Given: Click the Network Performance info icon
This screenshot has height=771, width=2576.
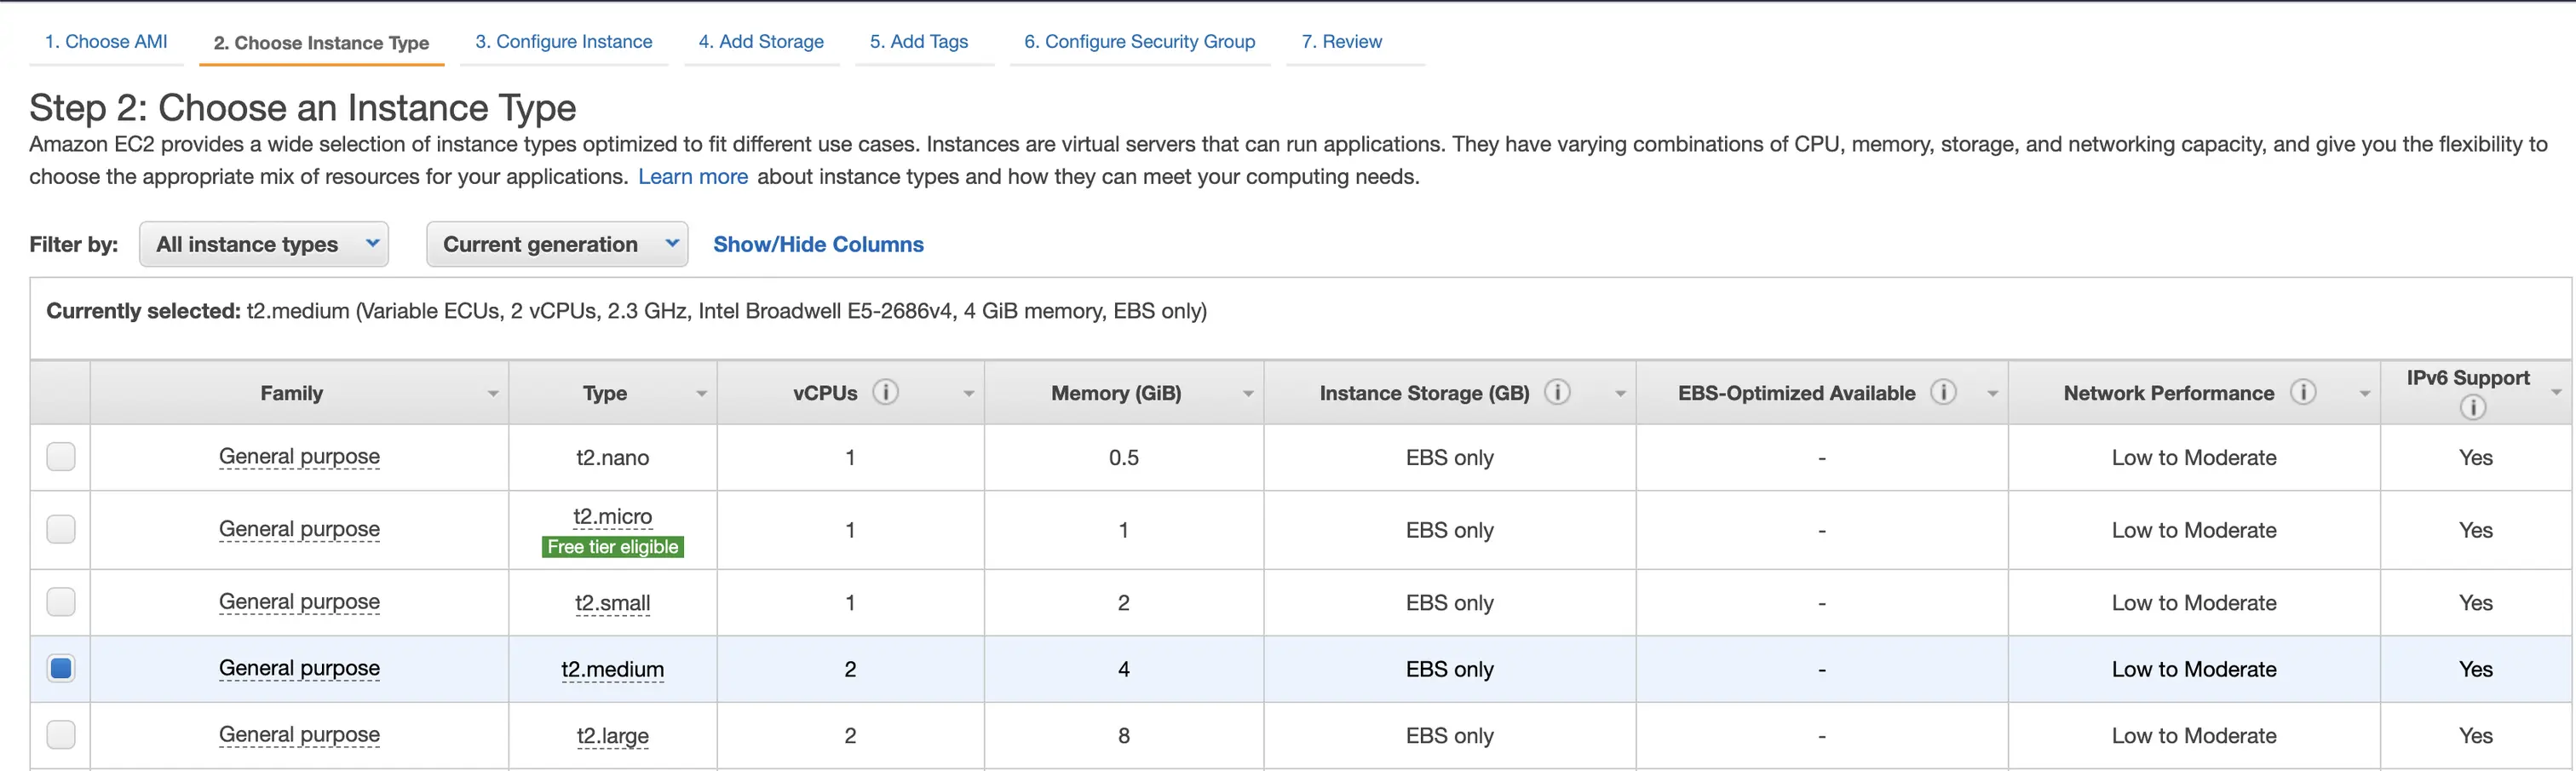Looking at the screenshot, I should click(2303, 392).
